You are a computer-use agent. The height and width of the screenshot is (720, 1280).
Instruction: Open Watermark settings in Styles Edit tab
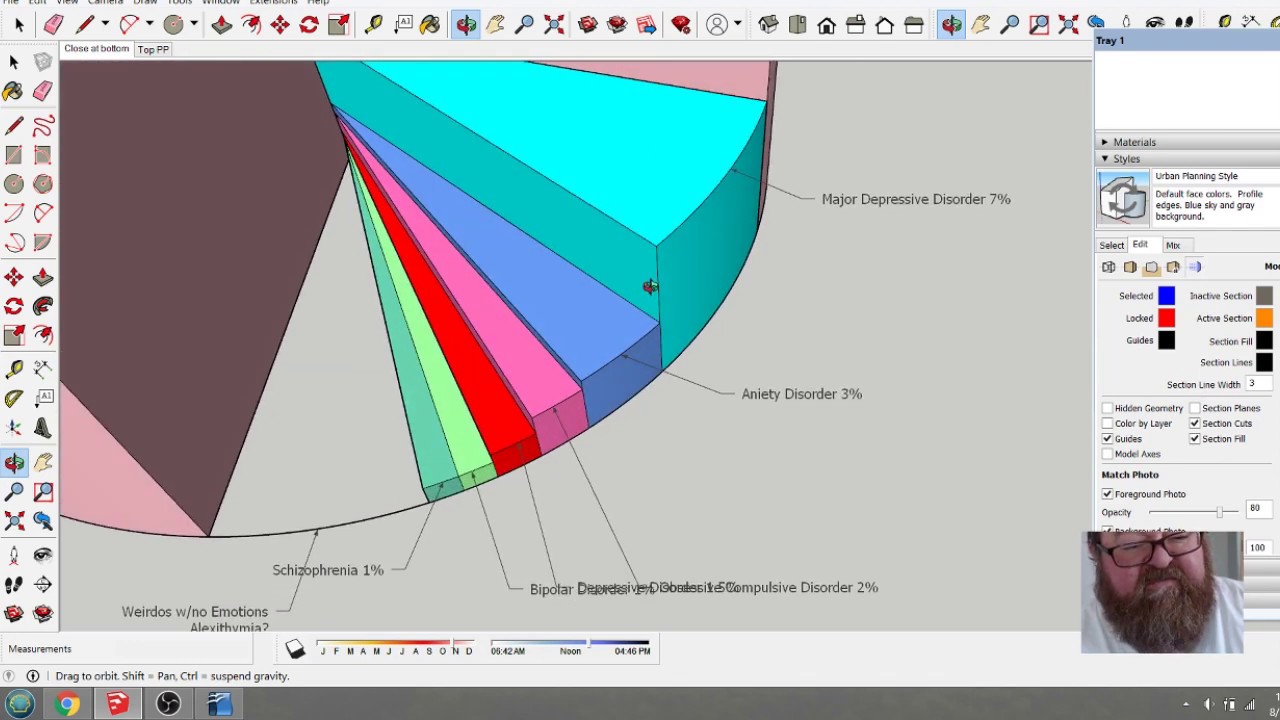(1173, 267)
